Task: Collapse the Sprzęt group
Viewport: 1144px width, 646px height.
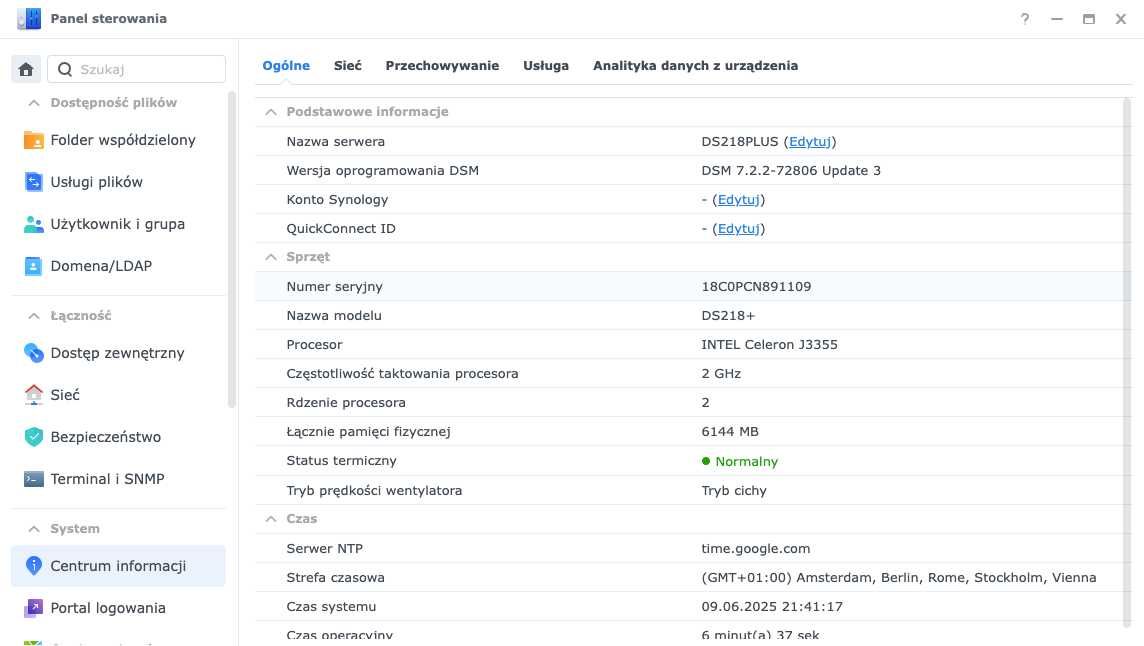Action: (271, 257)
